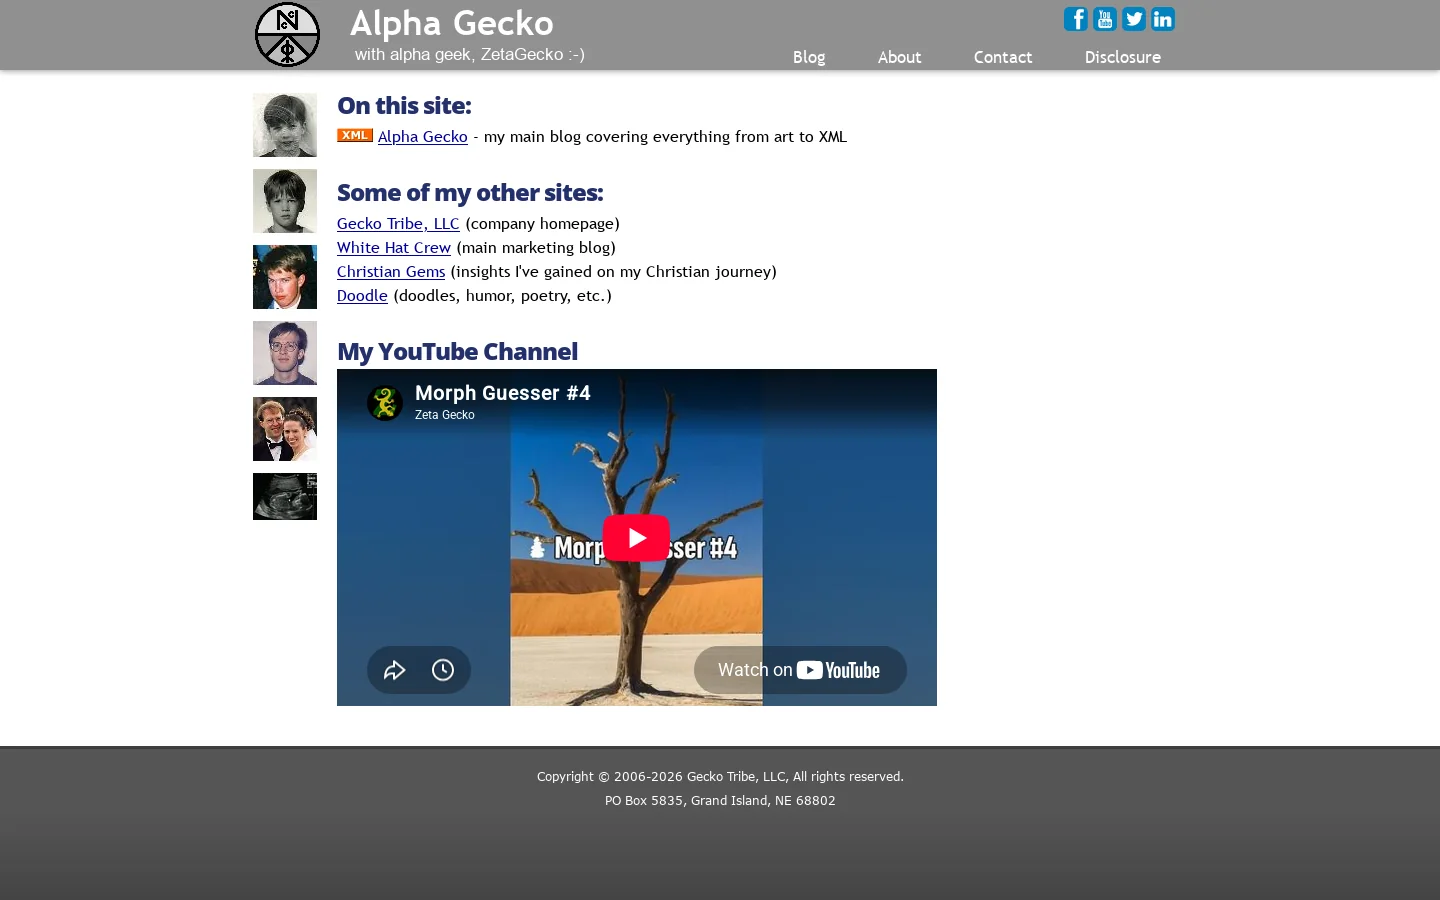Open the Twitter social icon

coord(1133,19)
